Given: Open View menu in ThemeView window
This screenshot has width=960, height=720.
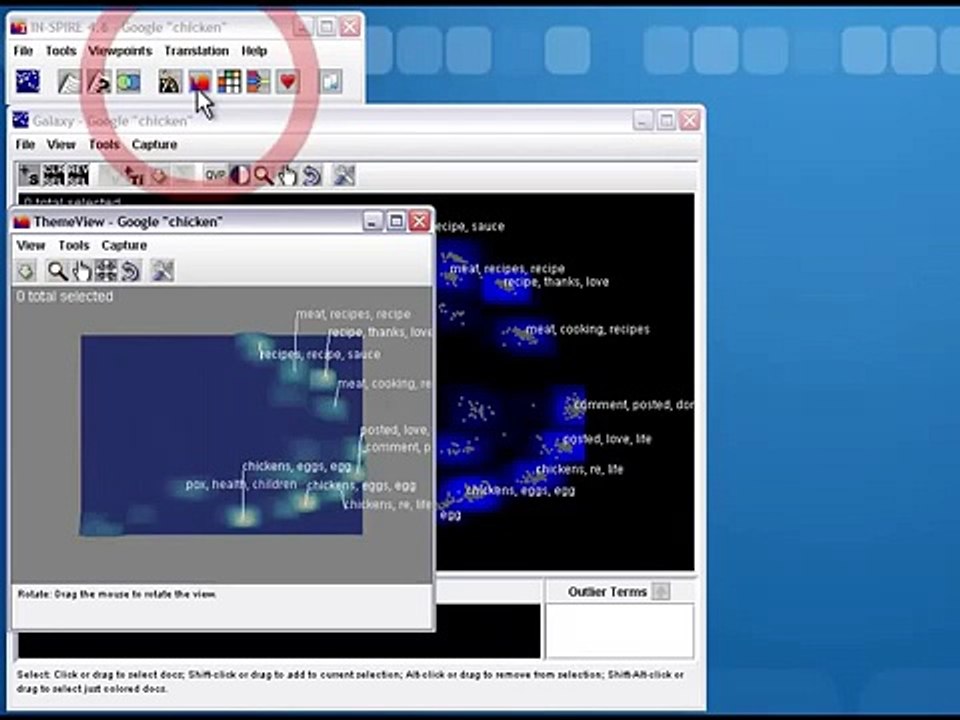Looking at the screenshot, I should point(31,246).
